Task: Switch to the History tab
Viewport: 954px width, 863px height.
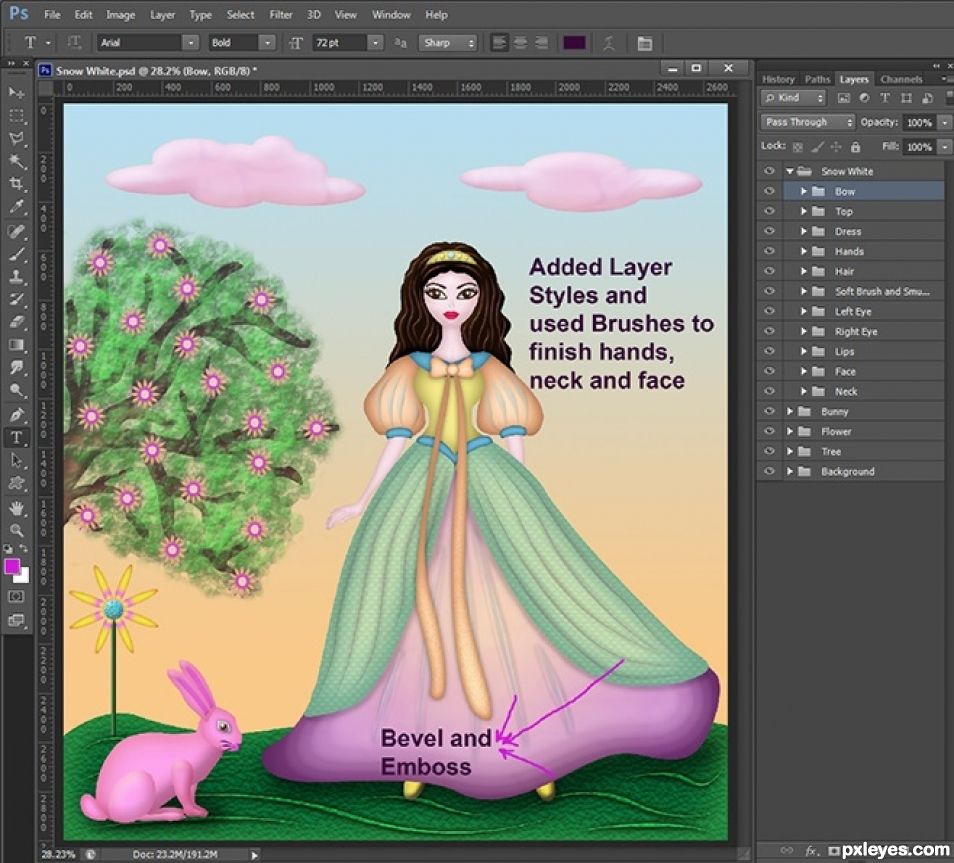Action: [778, 79]
